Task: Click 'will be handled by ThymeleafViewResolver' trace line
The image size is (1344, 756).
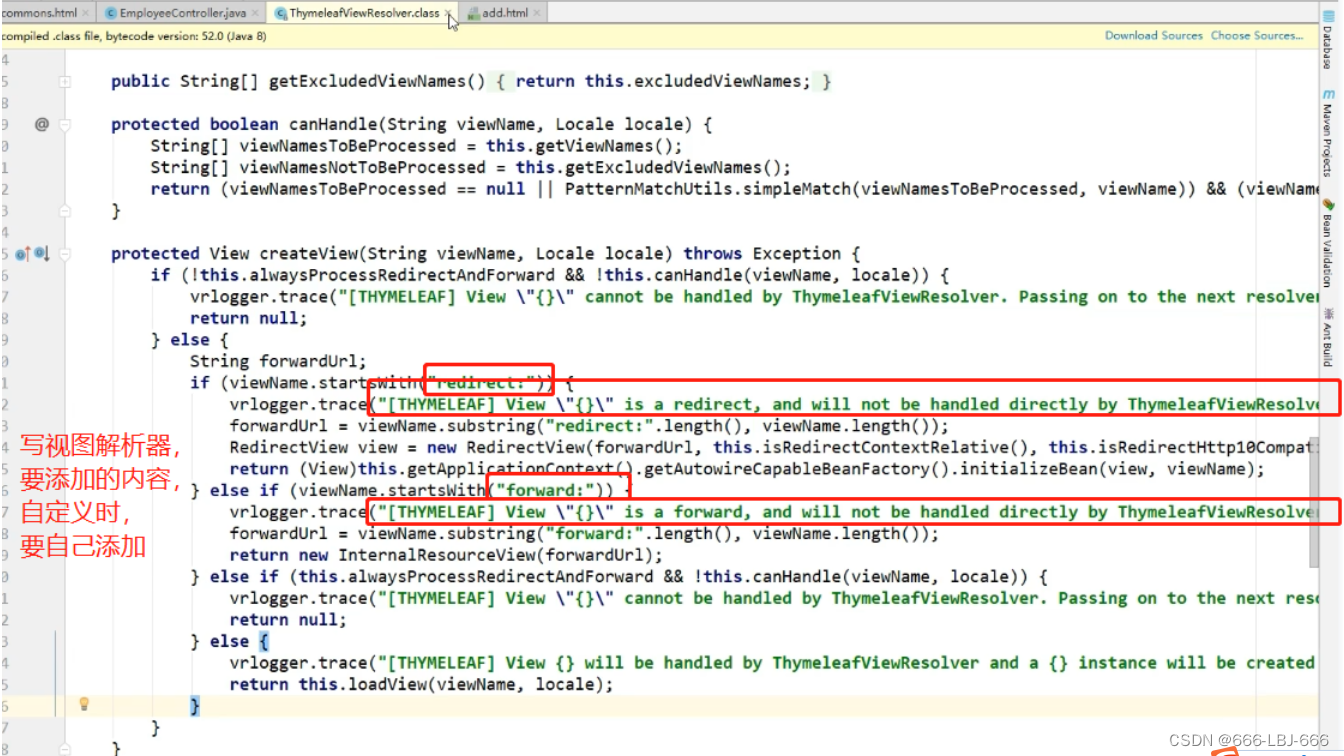Action: [772, 663]
